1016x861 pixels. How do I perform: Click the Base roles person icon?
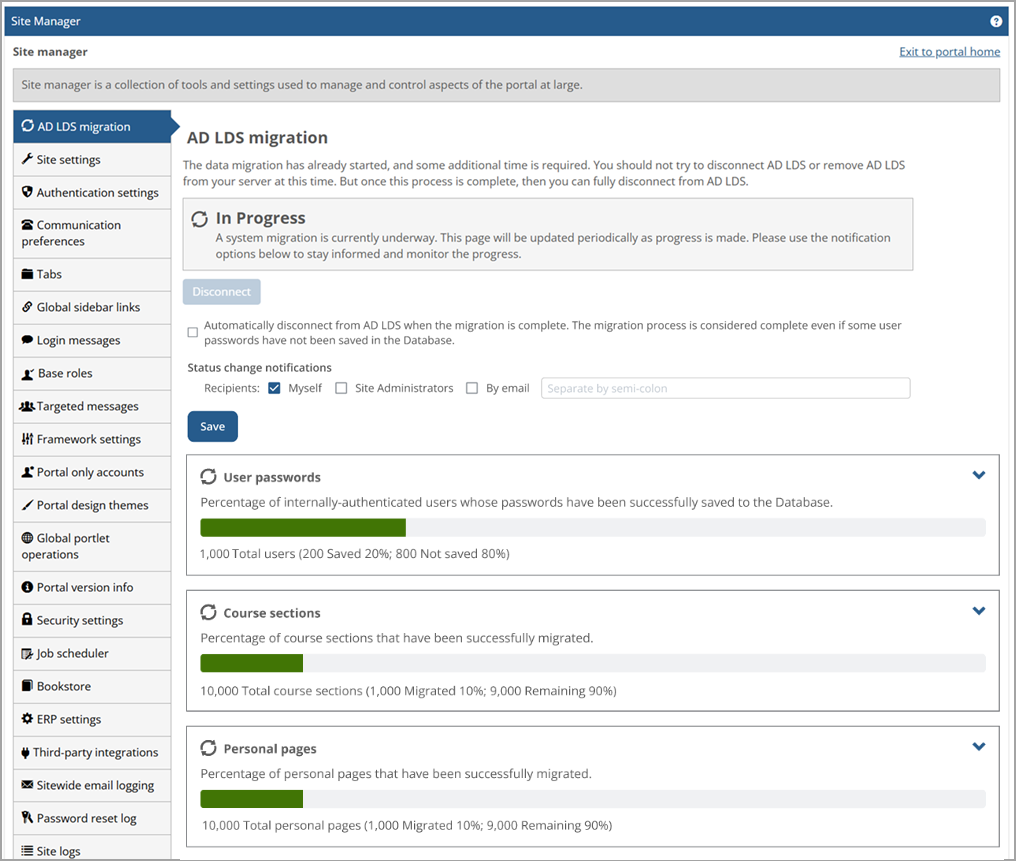coord(28,374)
